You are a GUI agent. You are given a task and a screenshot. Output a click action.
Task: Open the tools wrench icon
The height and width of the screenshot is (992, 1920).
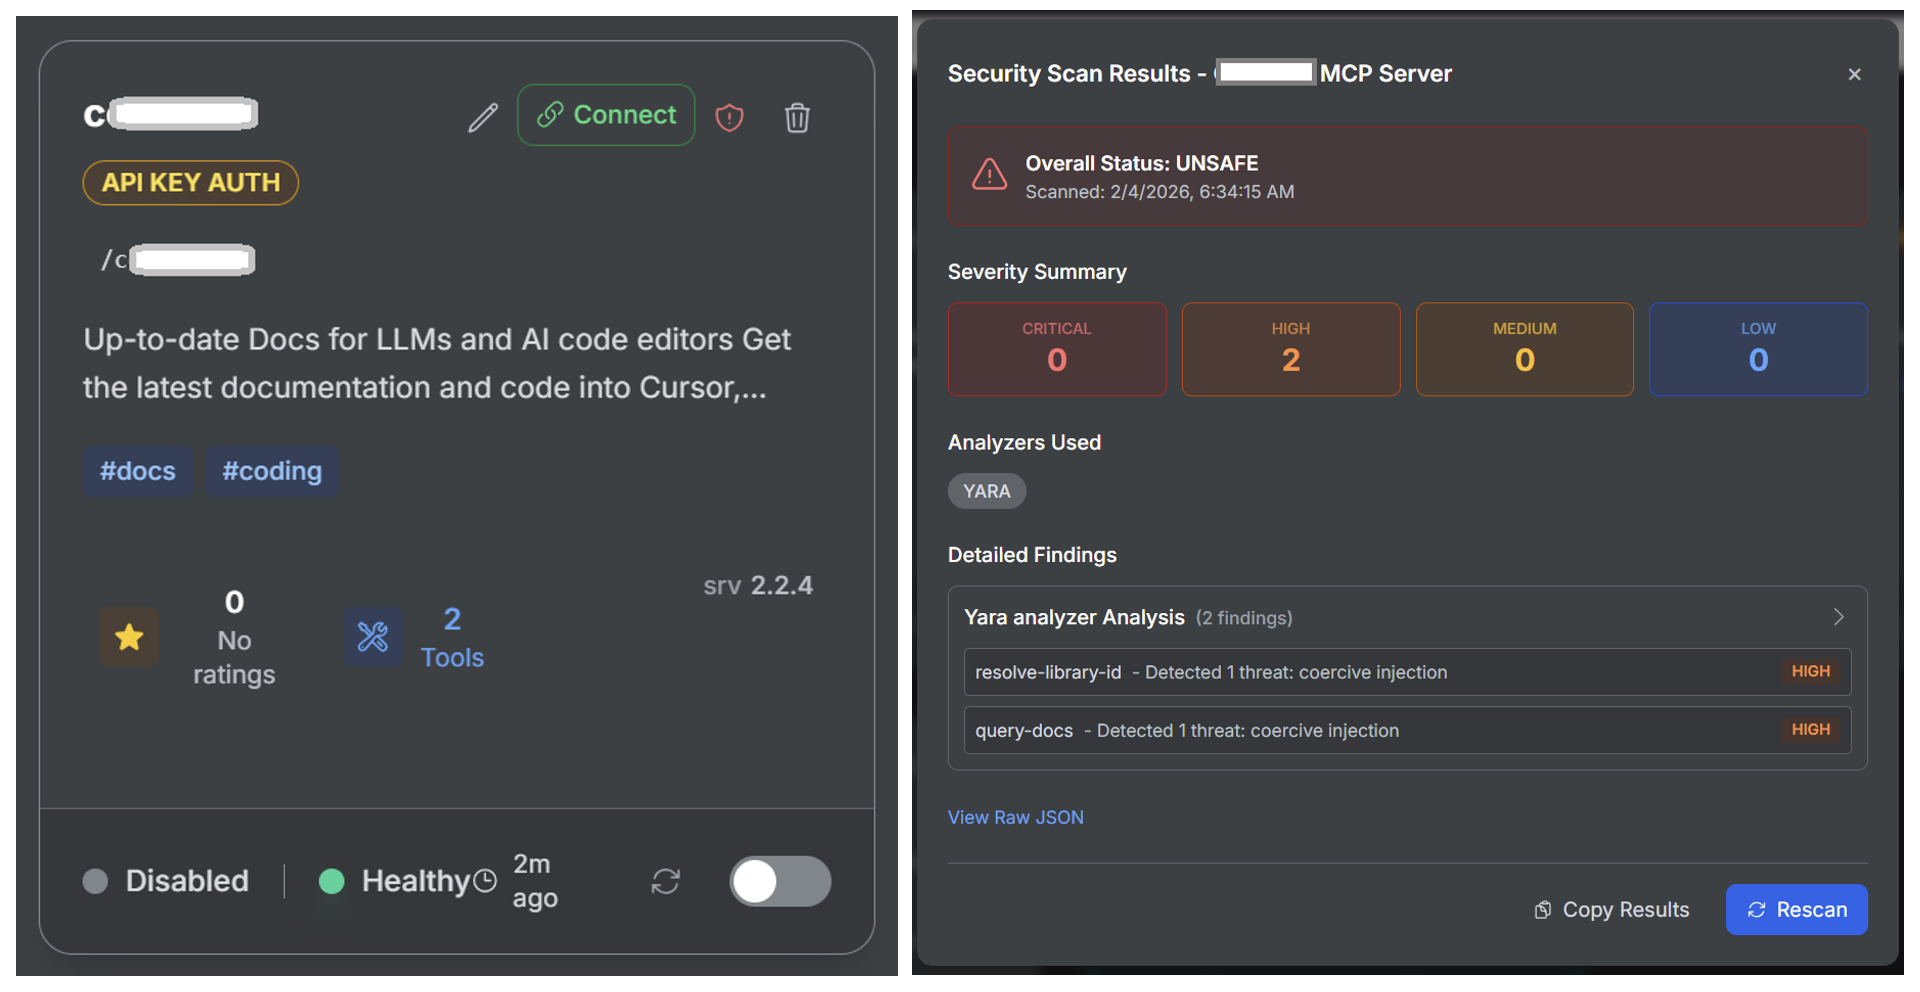373,637
